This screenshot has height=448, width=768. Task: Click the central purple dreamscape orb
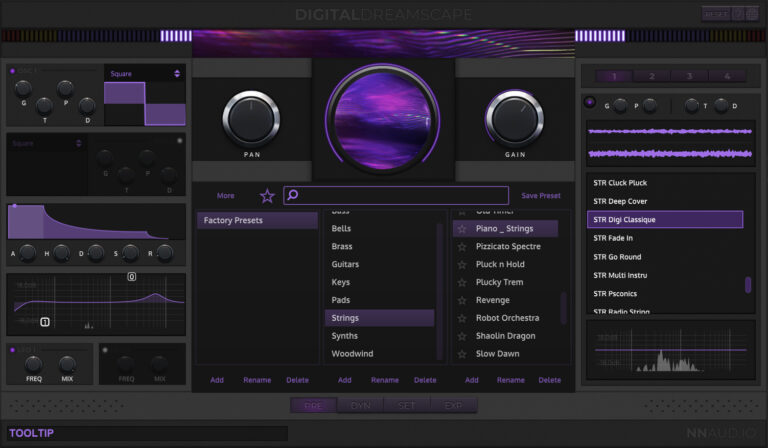tap(383, 119)
